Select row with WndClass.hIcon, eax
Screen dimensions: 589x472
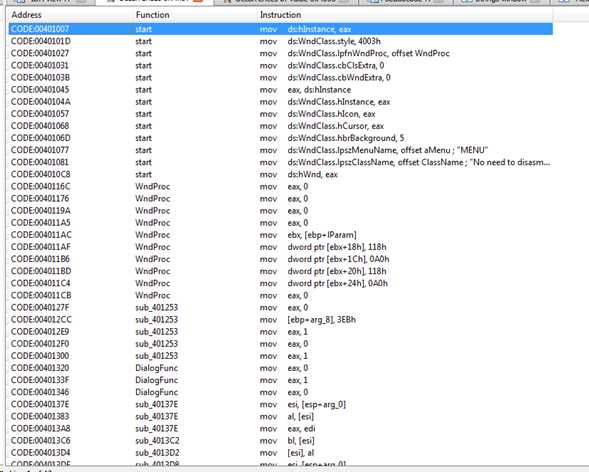click(x=280, y=114)
